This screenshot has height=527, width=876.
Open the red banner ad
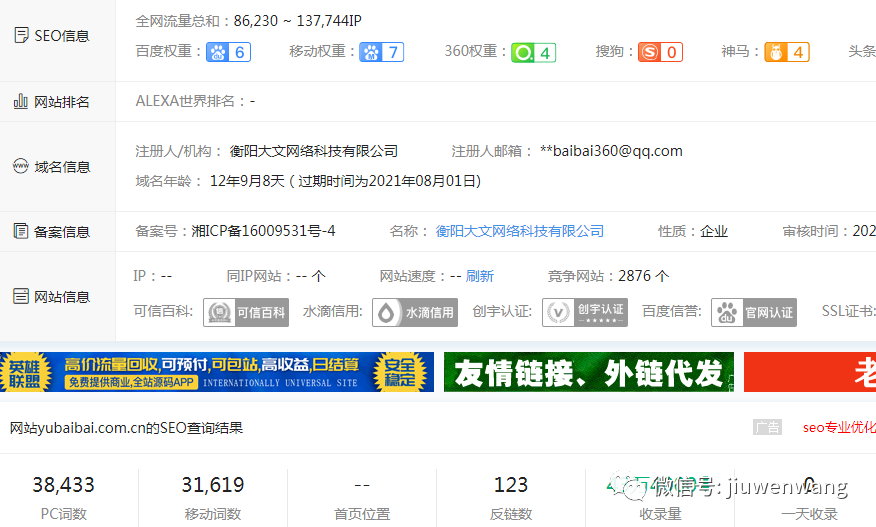pos(810,372)
